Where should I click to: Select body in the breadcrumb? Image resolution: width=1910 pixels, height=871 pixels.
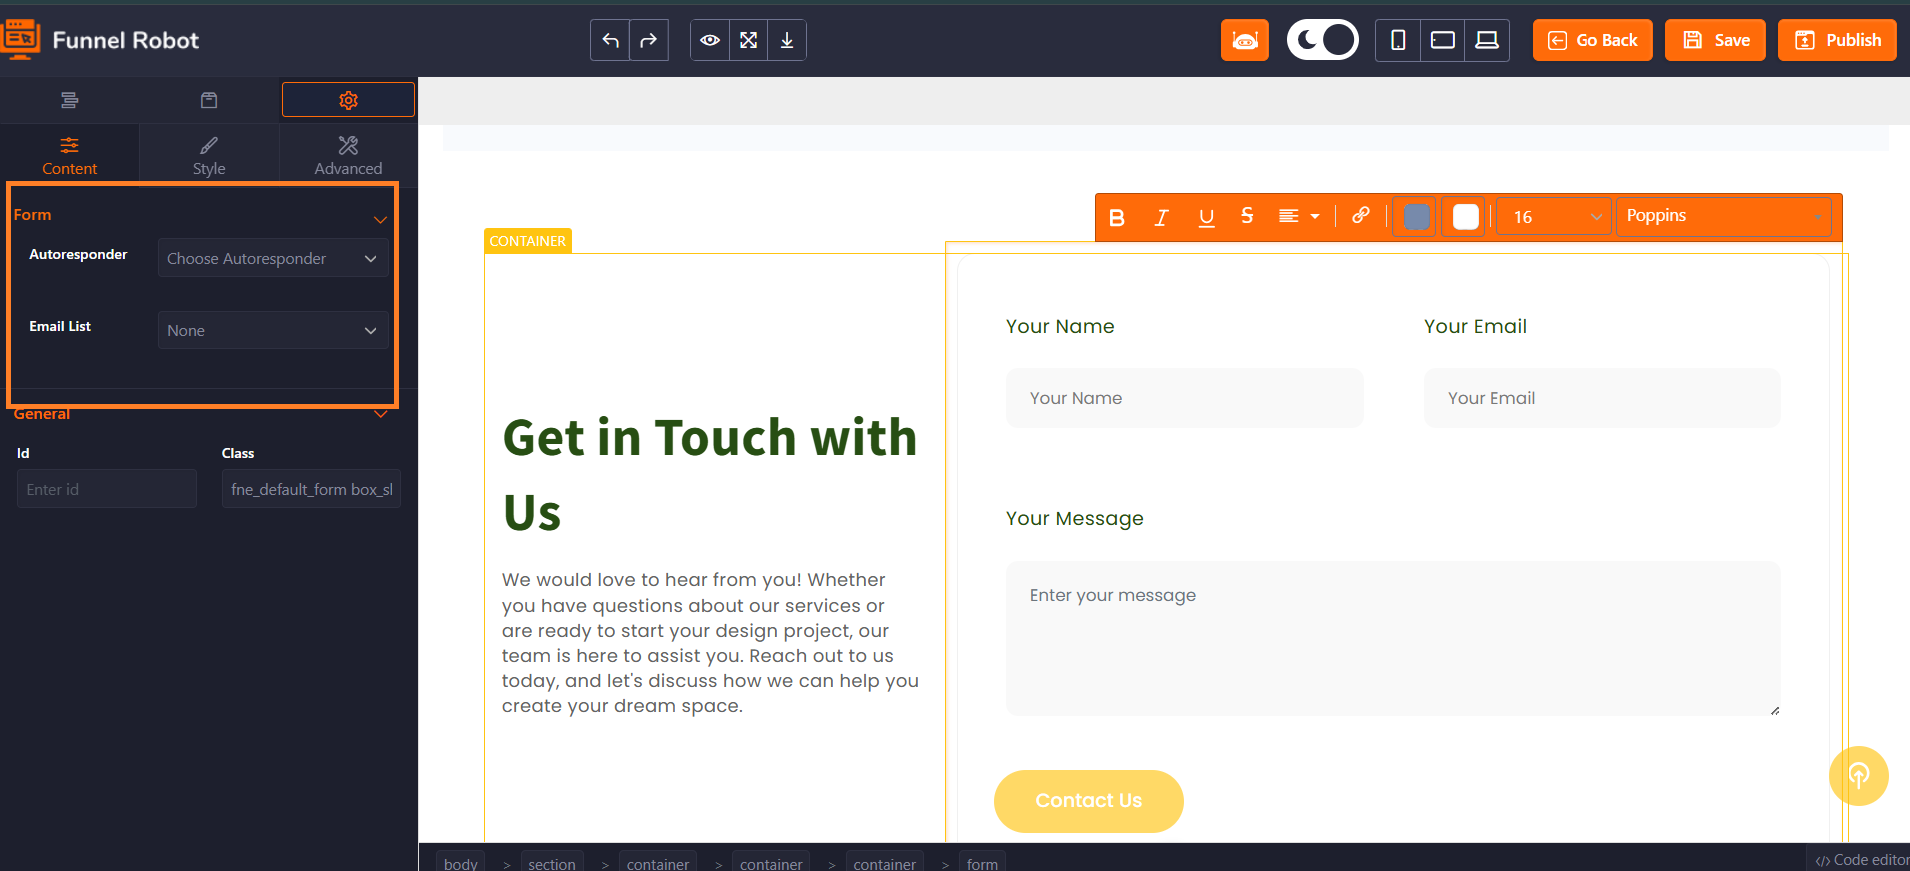[x=461, y=863]
